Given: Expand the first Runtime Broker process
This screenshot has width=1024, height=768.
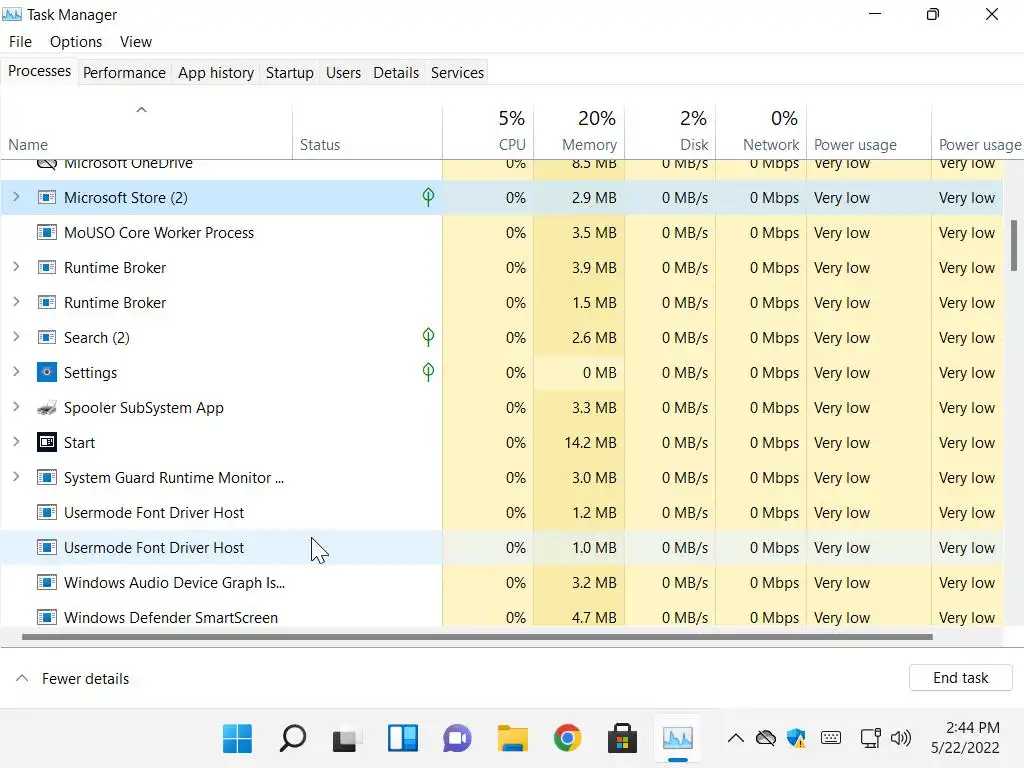Looking at the screenshot, I should point(16,266).
